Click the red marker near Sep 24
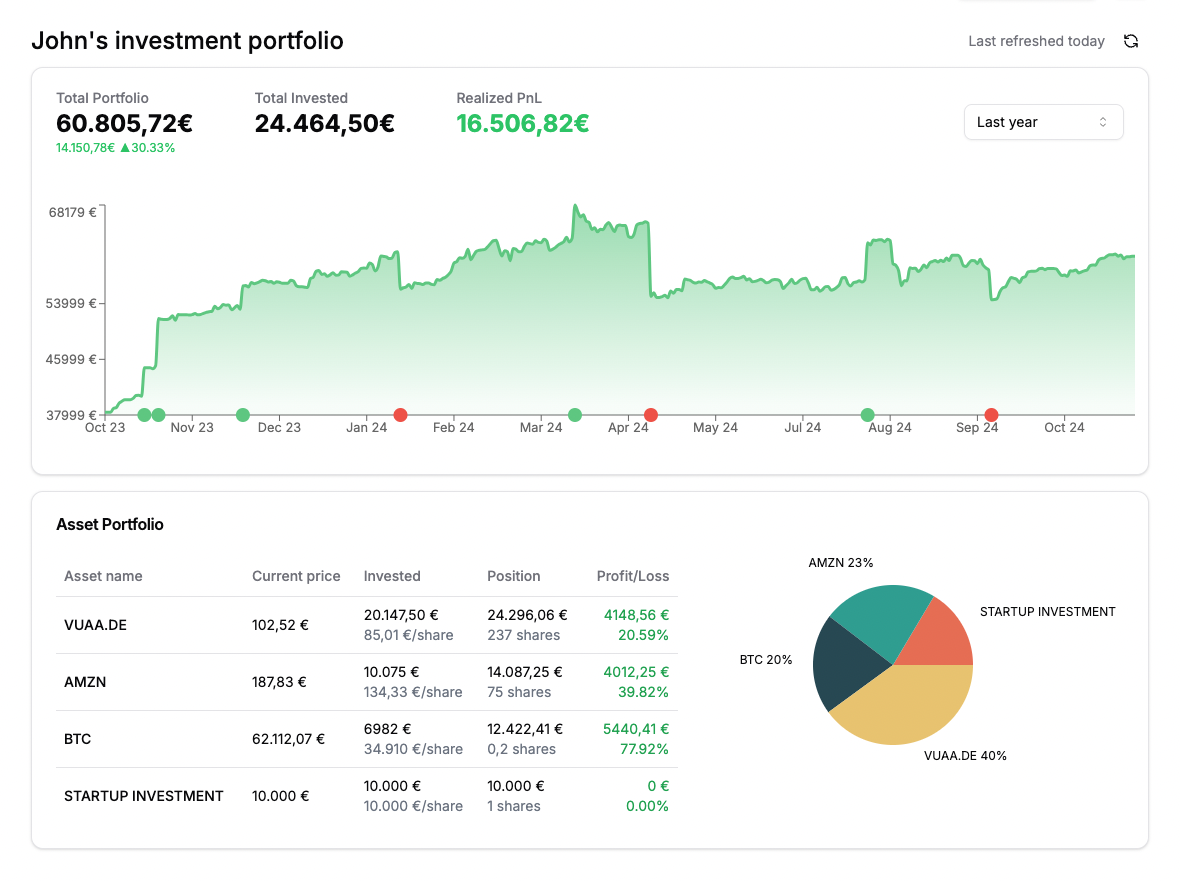This screenshot has height=881, width=1180. [991, 415]
